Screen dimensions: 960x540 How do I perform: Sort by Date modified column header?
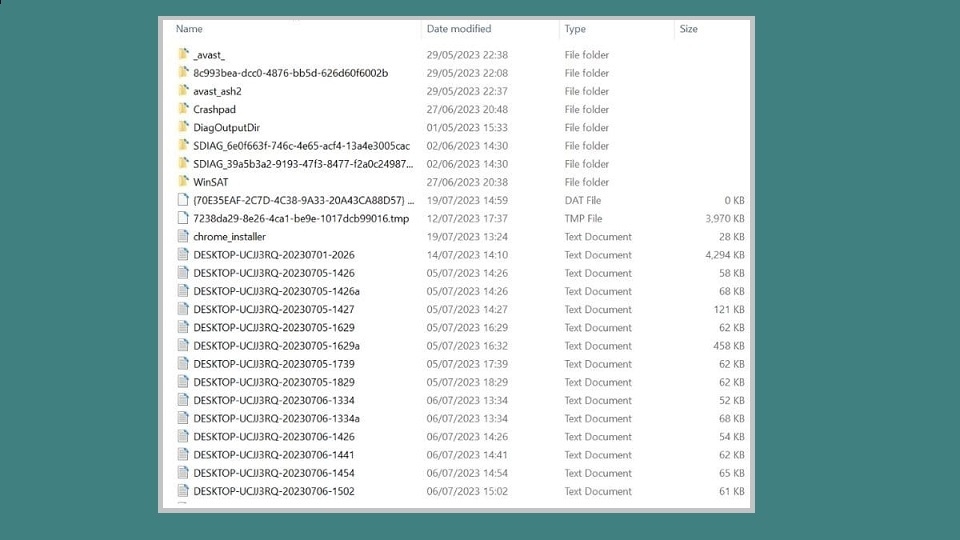pos(459,29)
